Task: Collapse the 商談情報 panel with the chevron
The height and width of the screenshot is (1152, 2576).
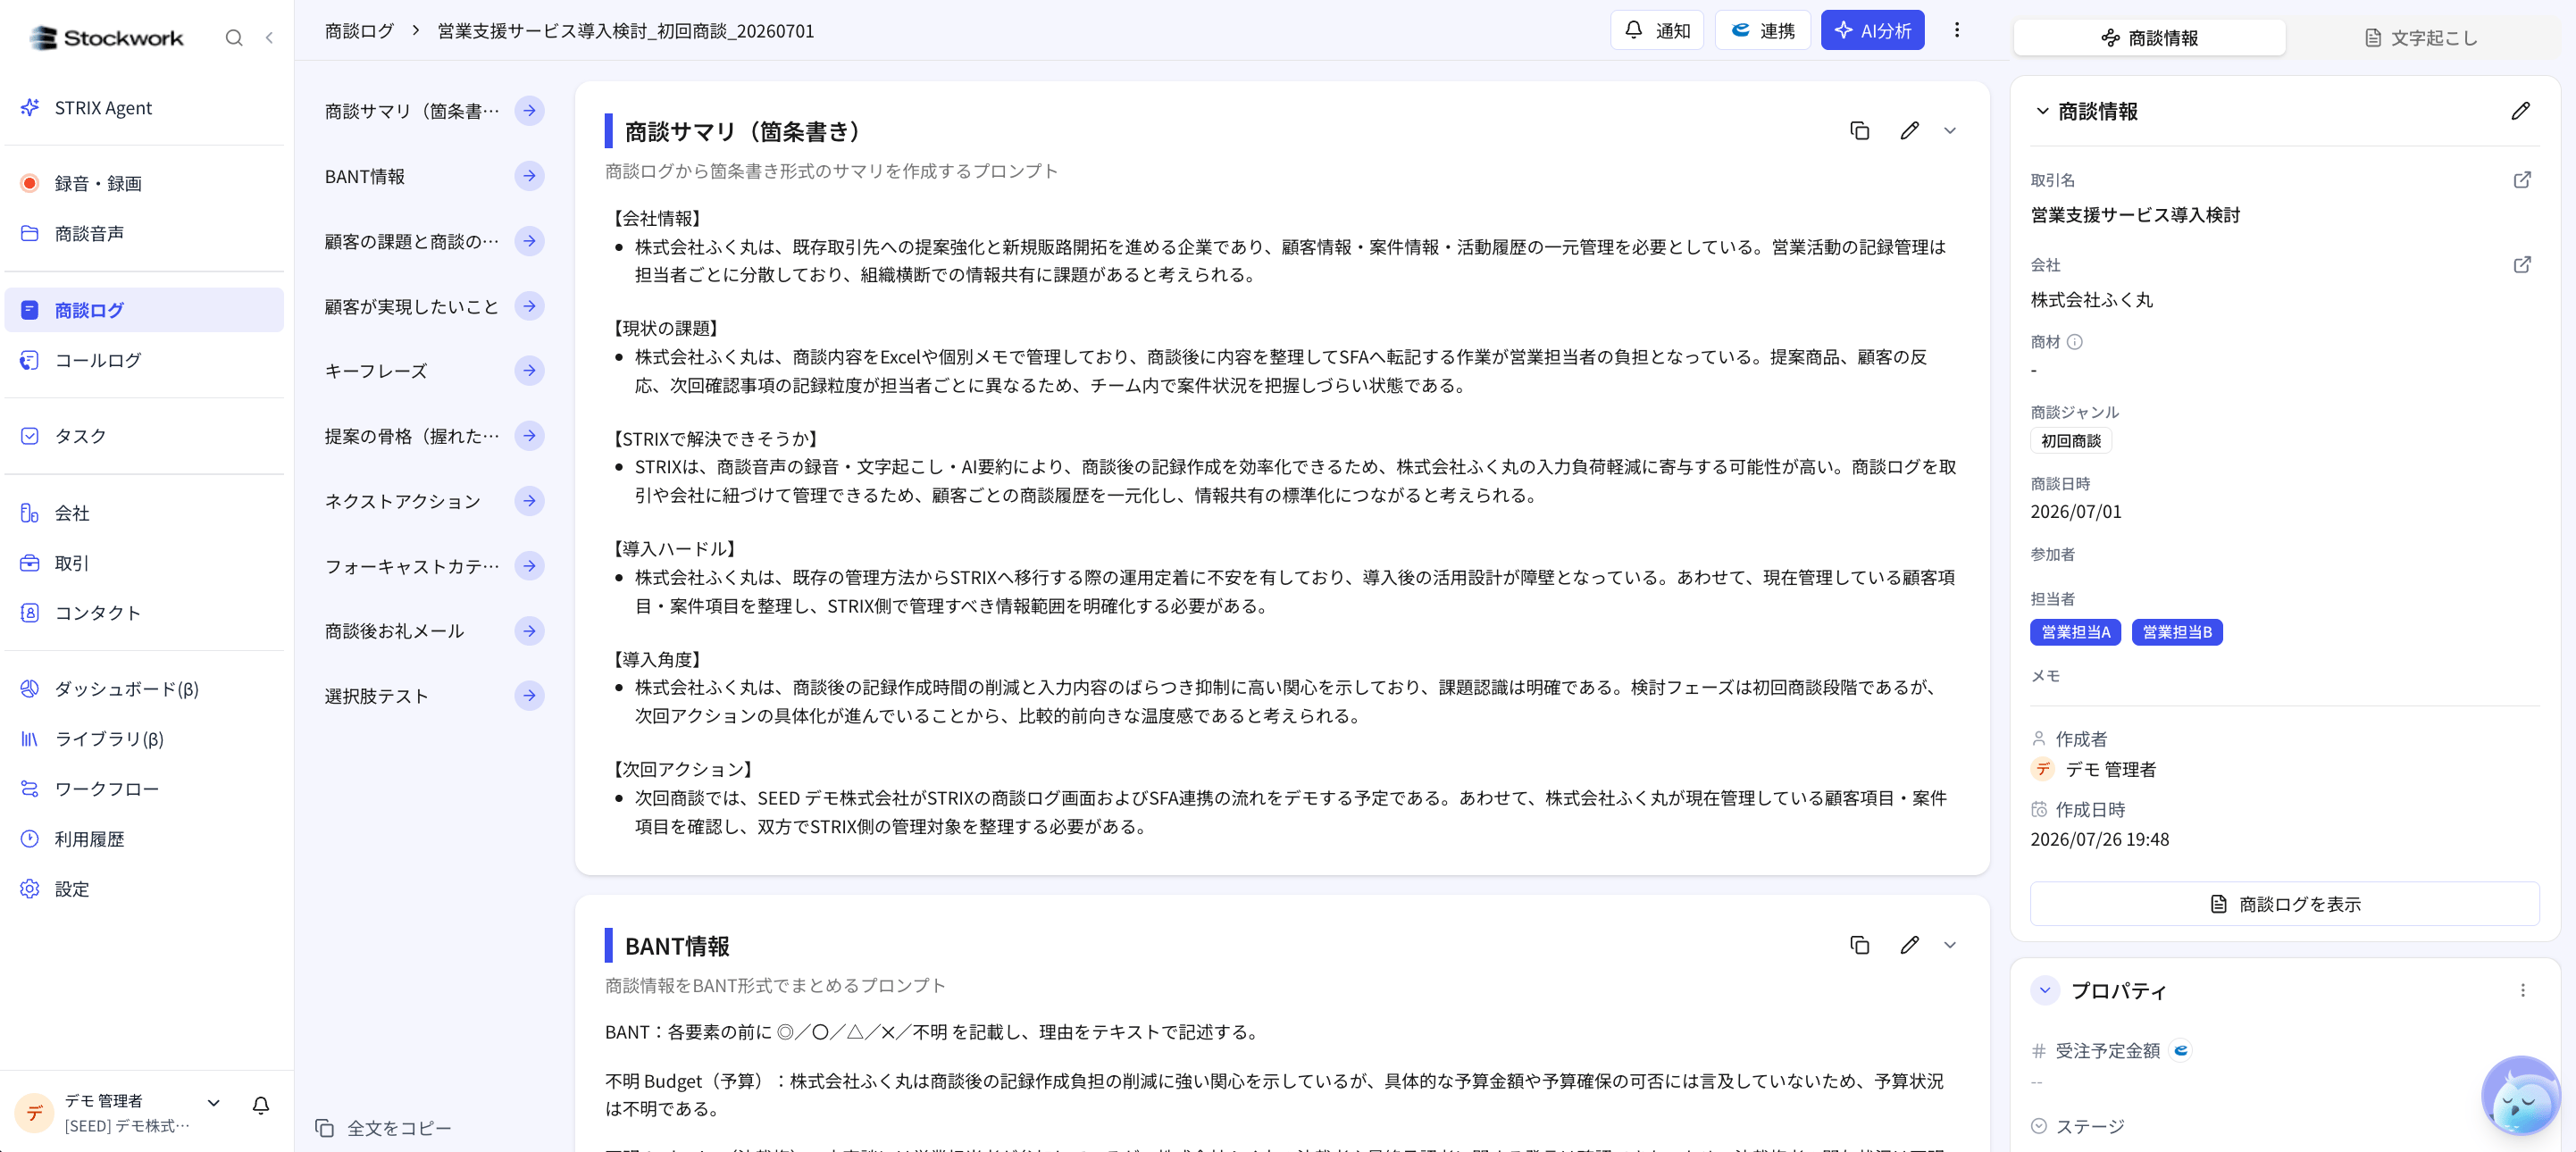Action: tap(2042, 111)
